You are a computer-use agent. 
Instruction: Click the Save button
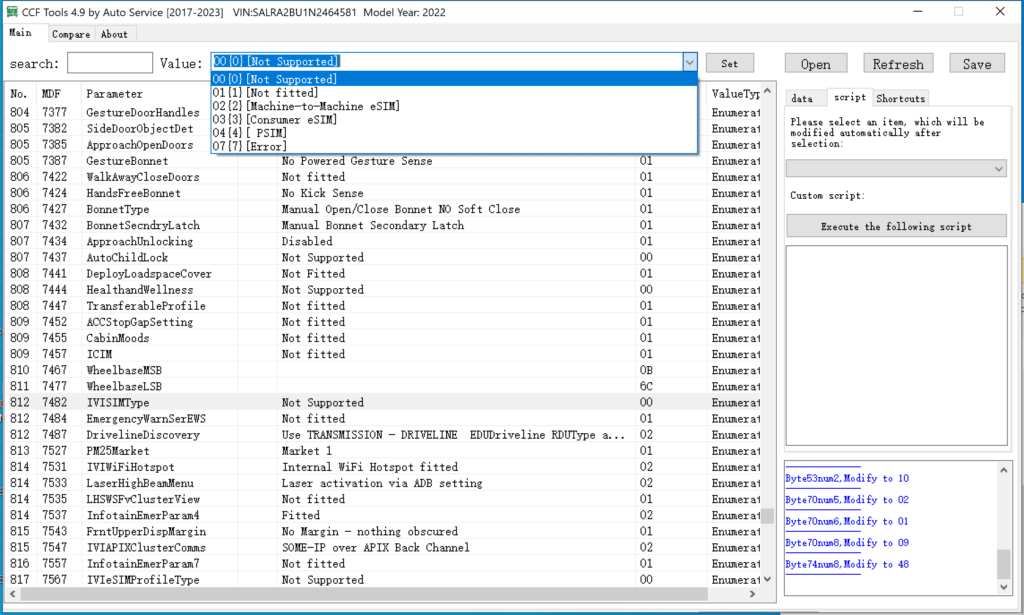tap(976, 64)
